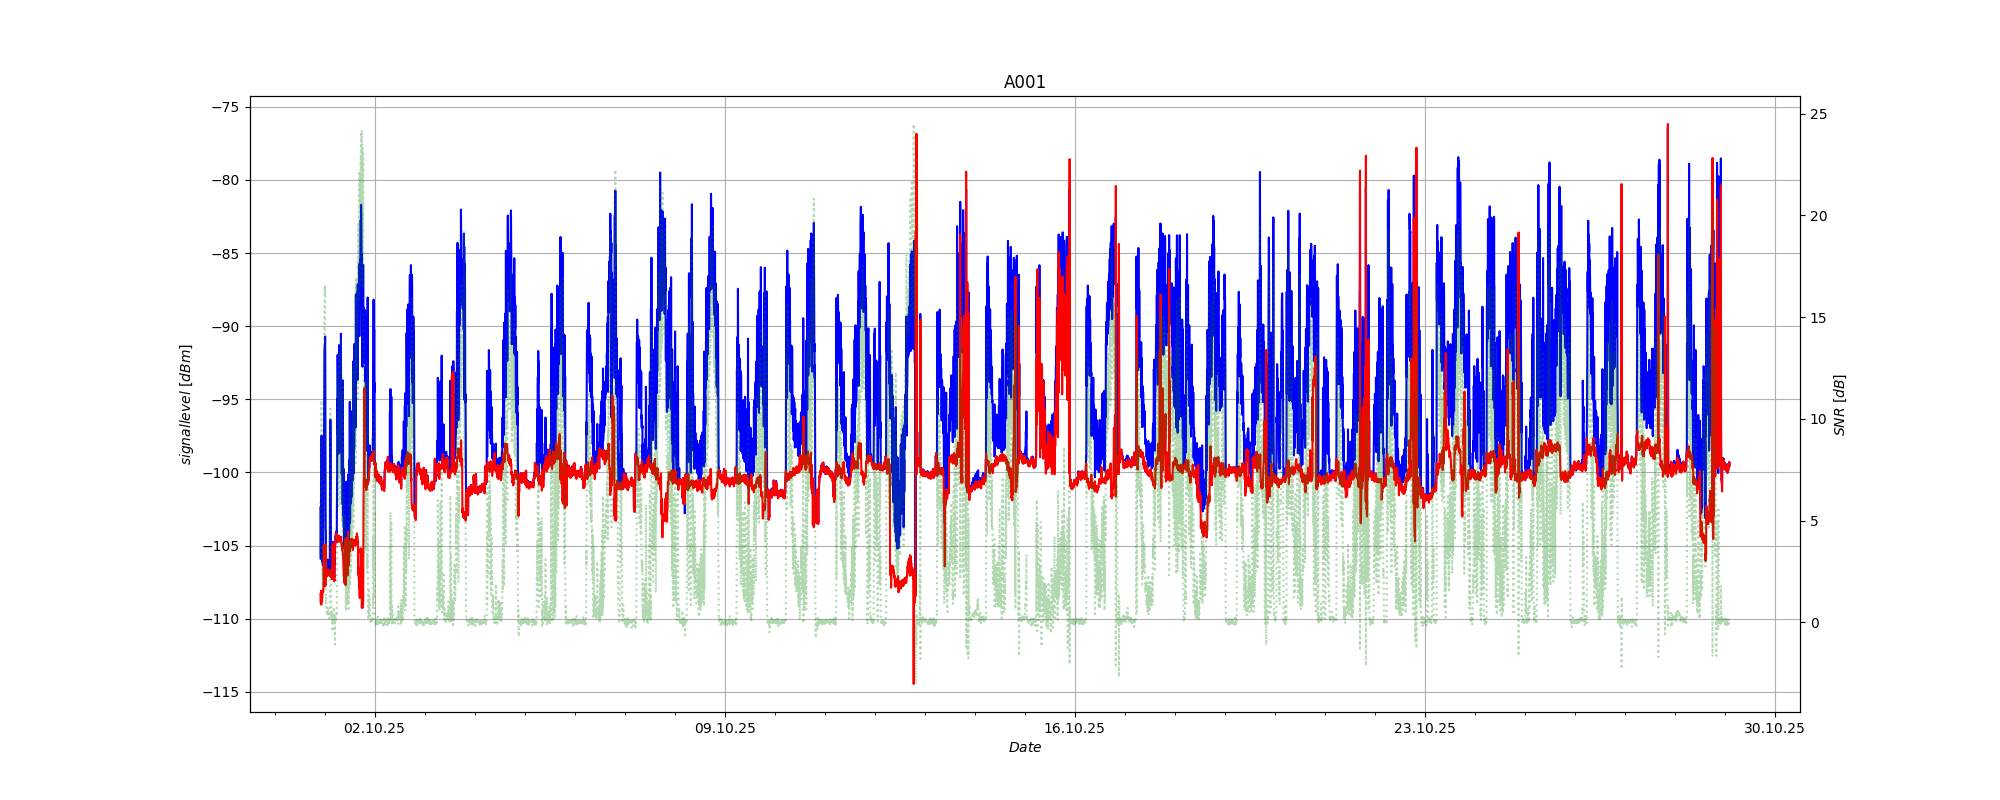Click the −90 signal level tick label
Screen dimensions: 2000x800
click(x=225, y=327)
